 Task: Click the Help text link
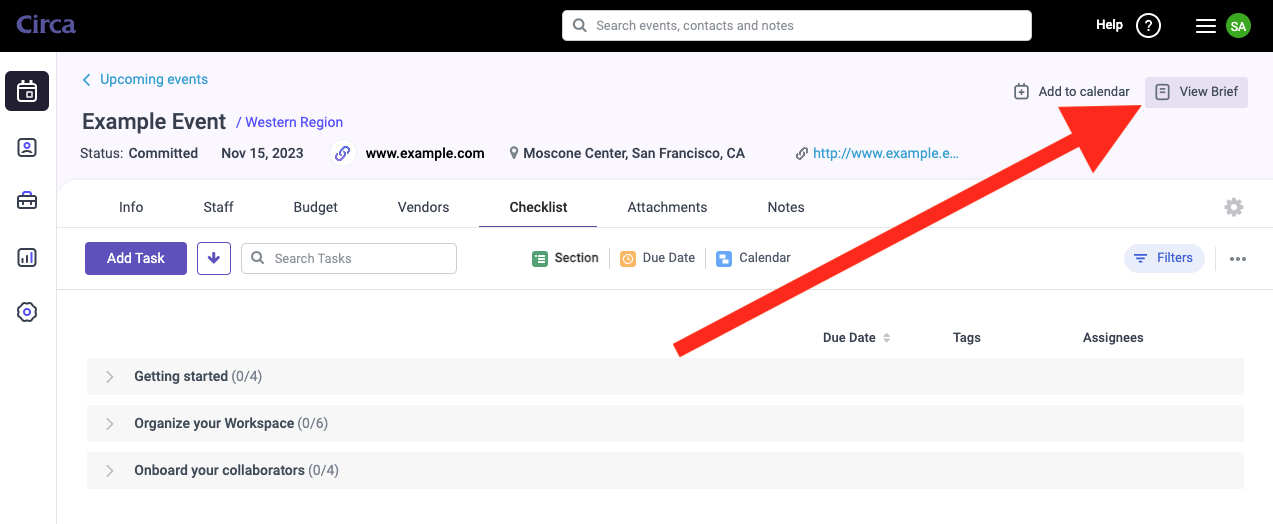1109,26
